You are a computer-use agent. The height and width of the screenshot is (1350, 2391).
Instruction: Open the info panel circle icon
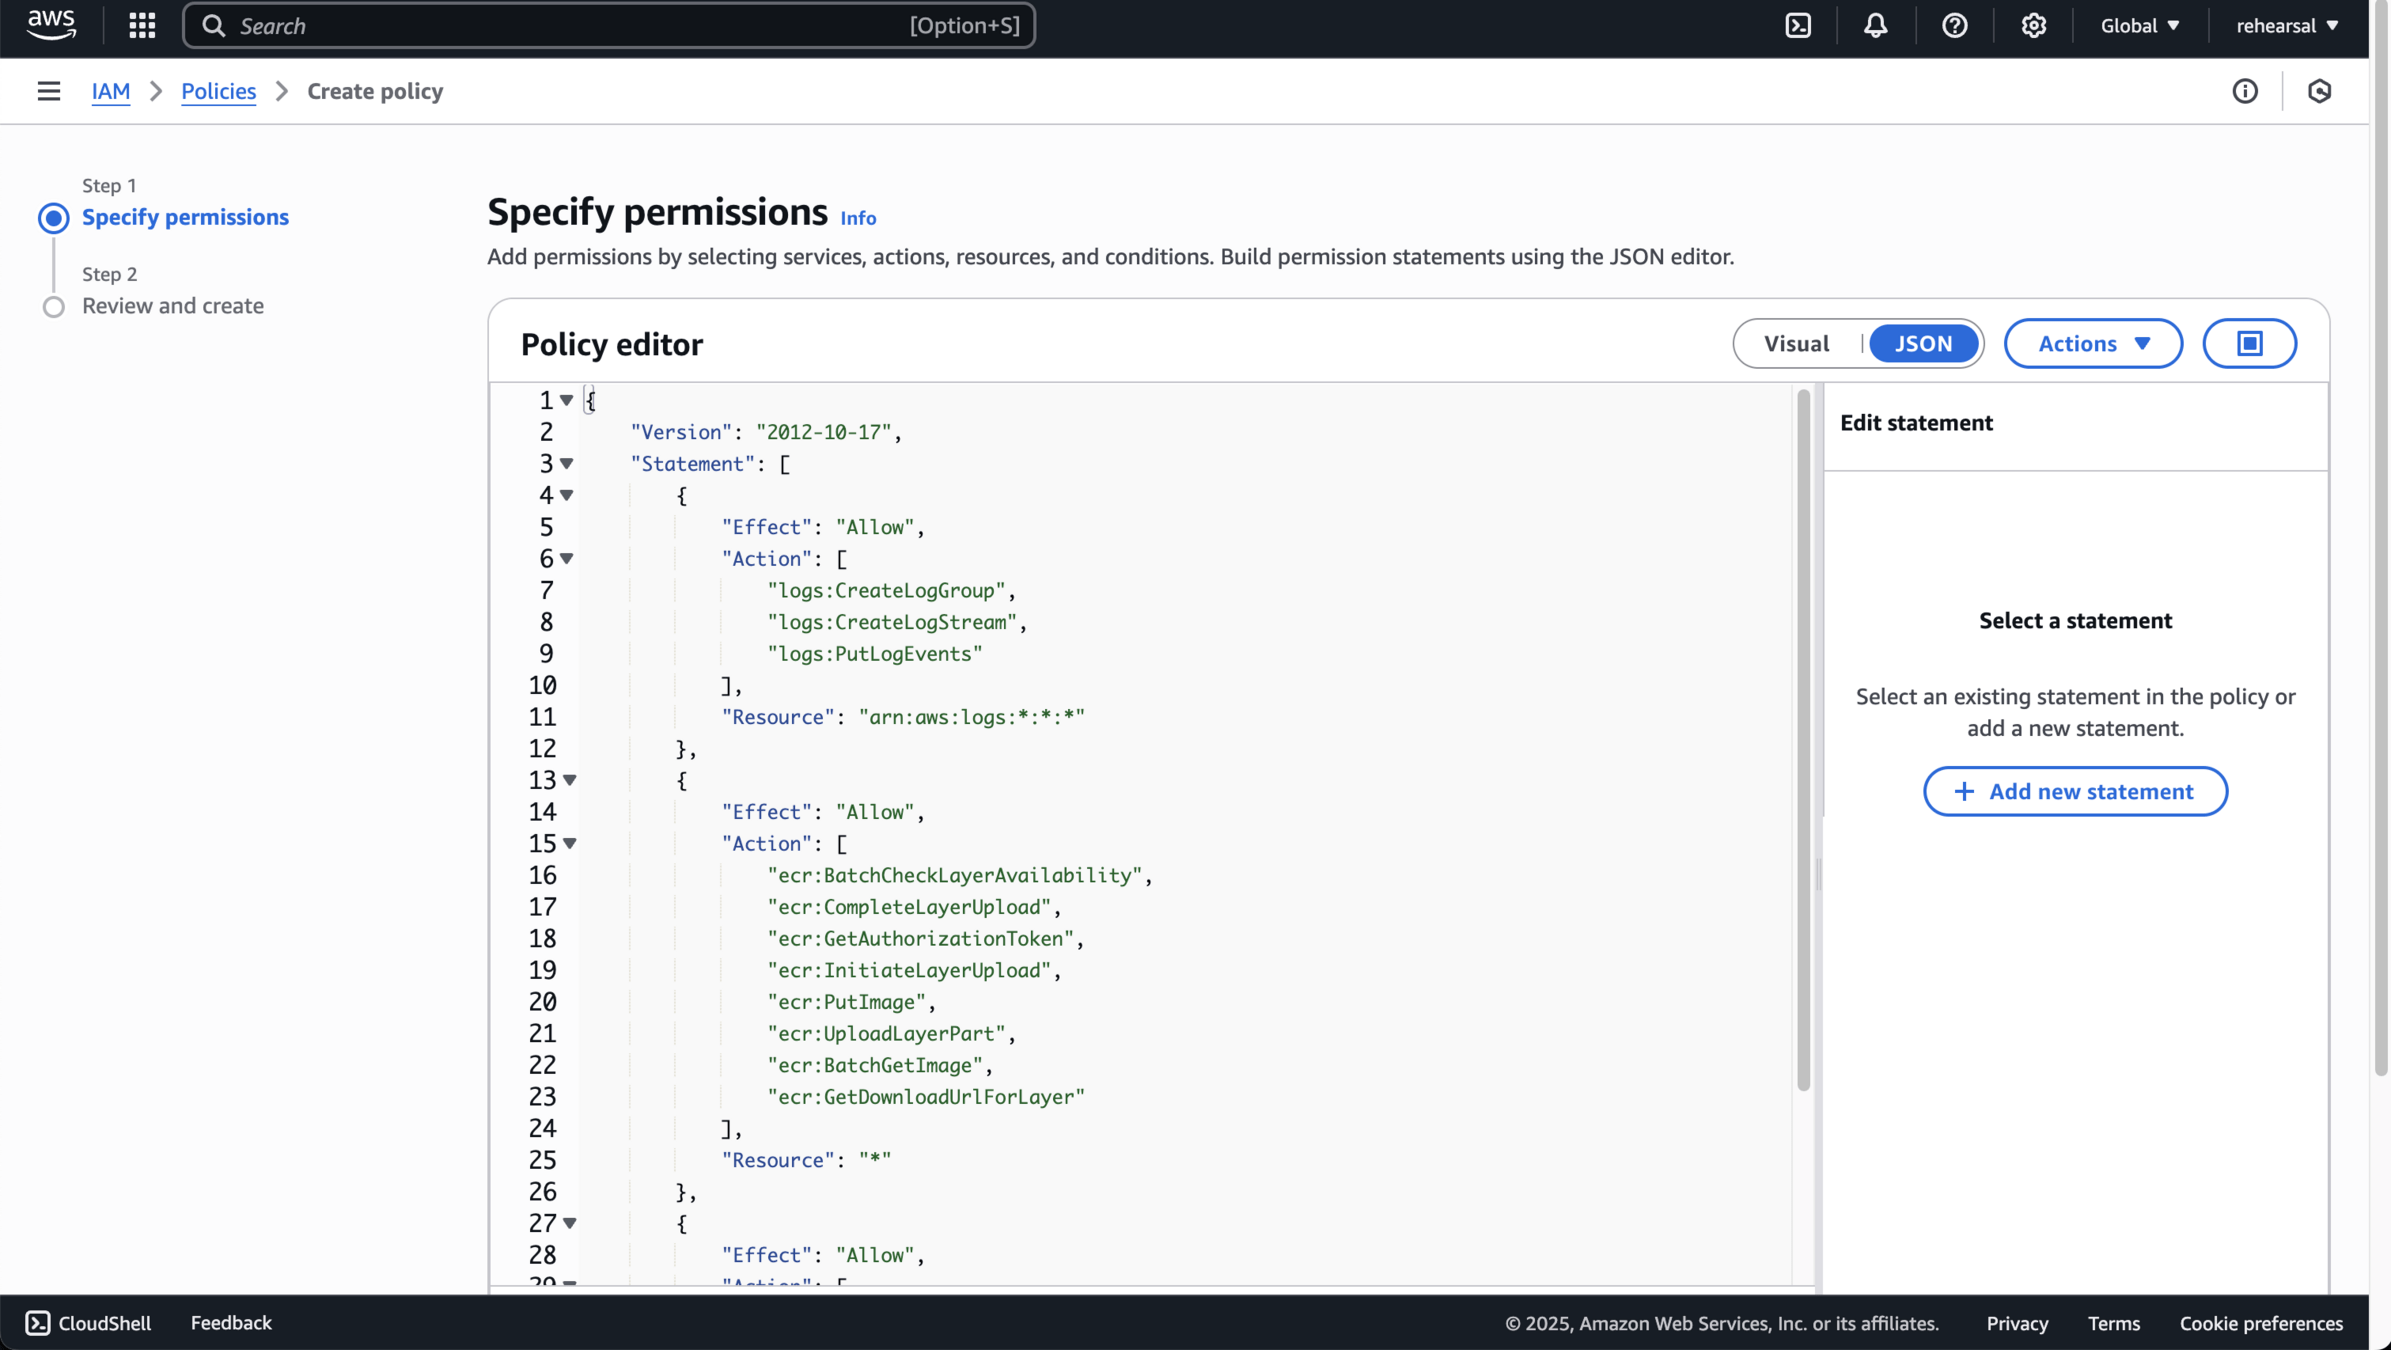click(x=2245, y=91)
